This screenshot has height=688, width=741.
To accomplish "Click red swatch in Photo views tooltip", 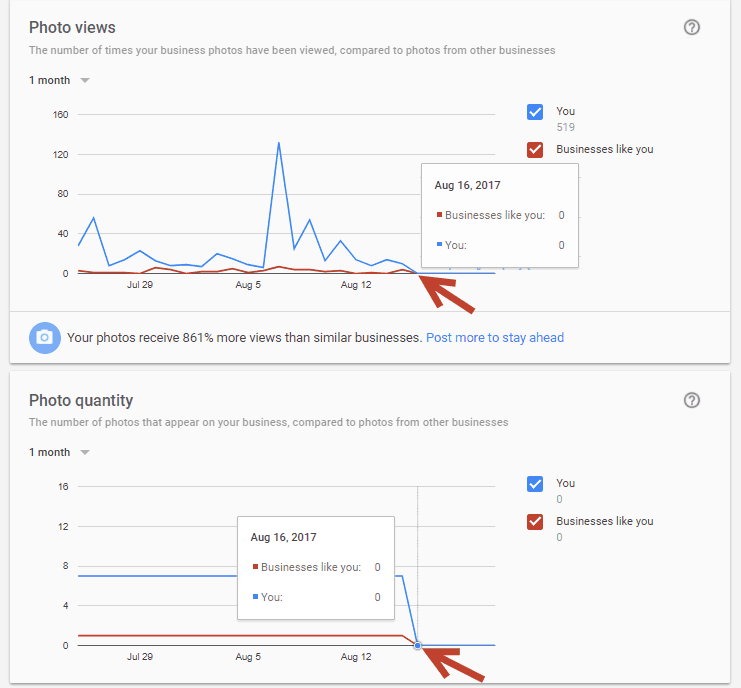I will tap(439, 215).
